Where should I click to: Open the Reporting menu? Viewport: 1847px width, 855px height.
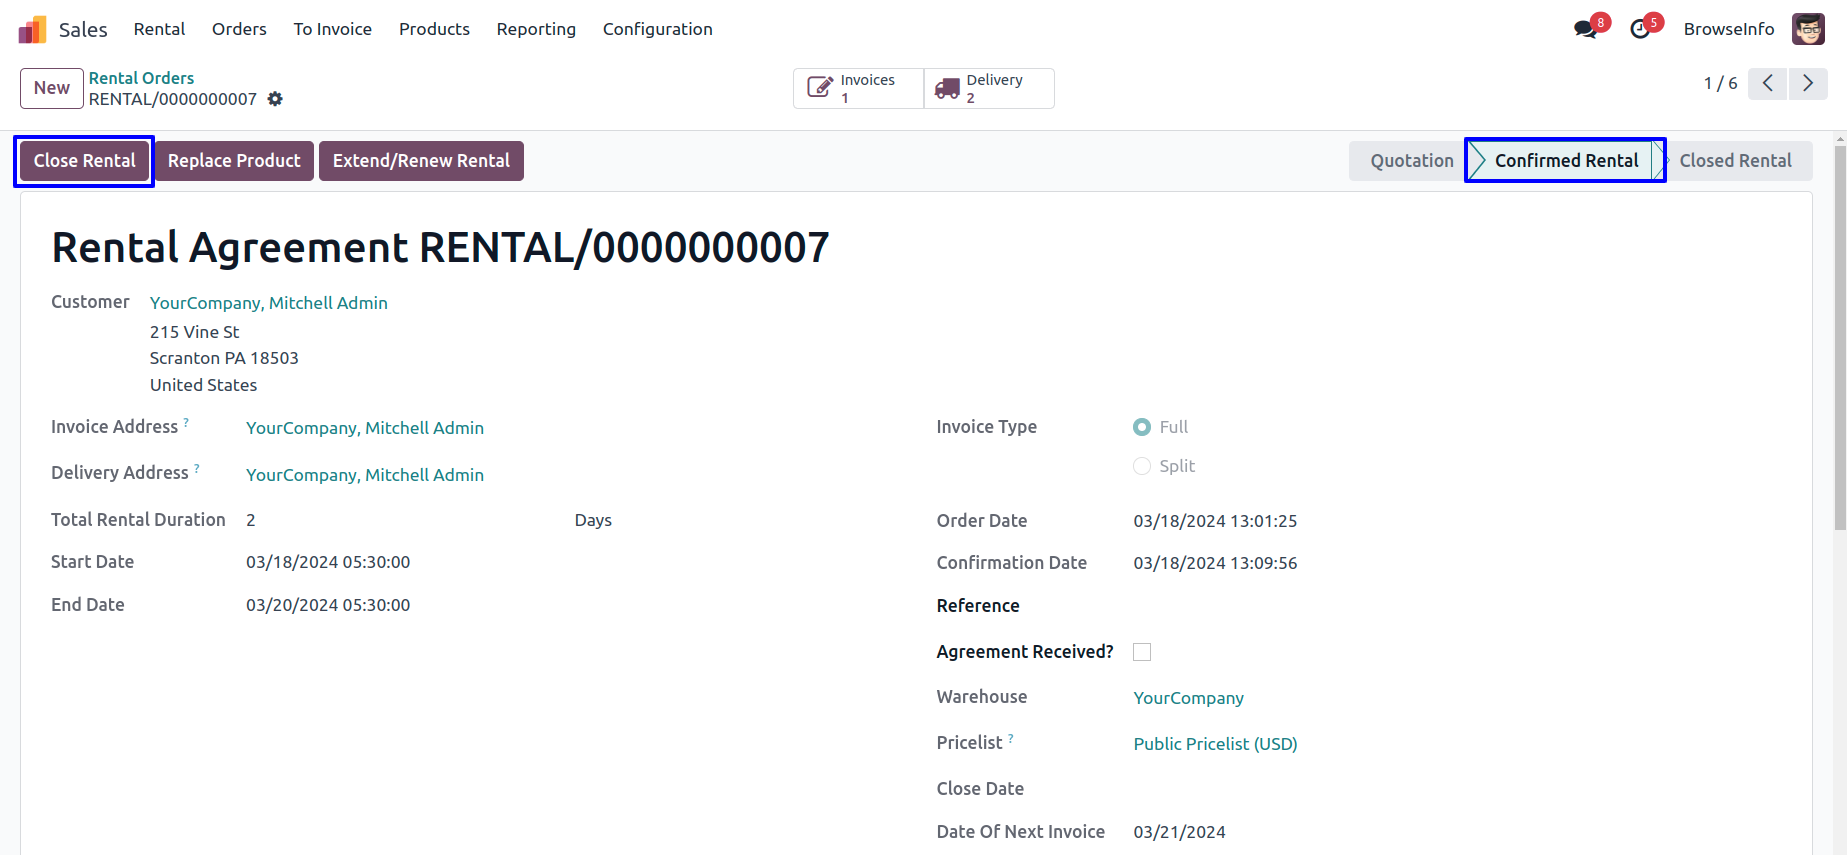pos(536,29)
